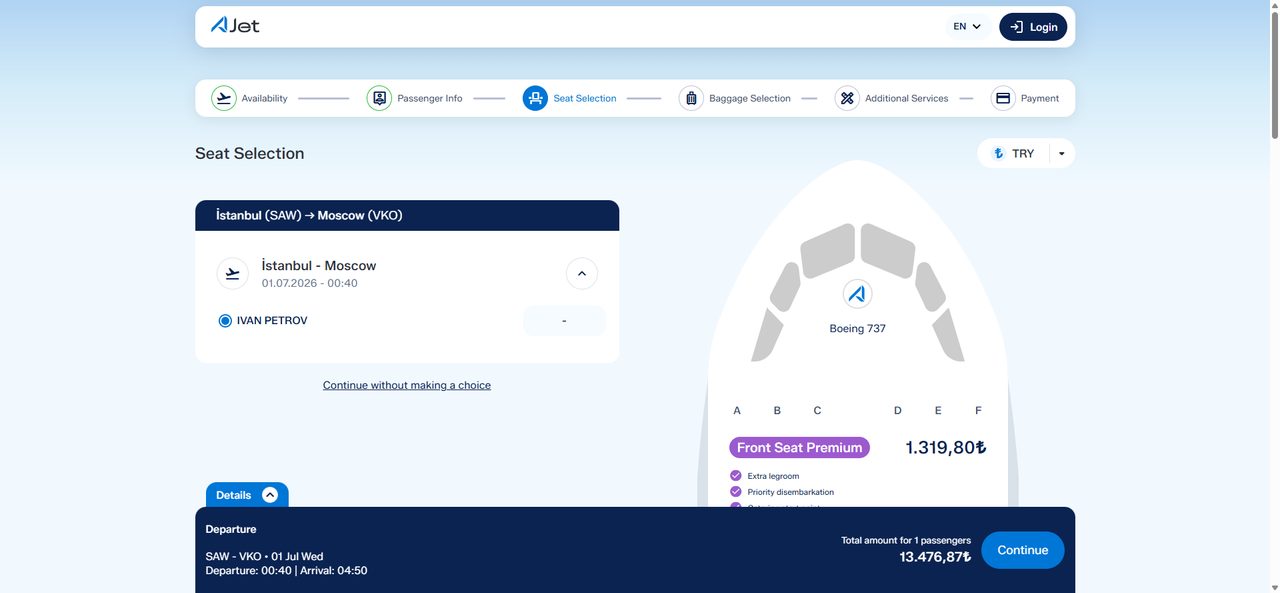Click the Additional Services step icon
Screen dimensions: 1280x593
click(847, 98)
